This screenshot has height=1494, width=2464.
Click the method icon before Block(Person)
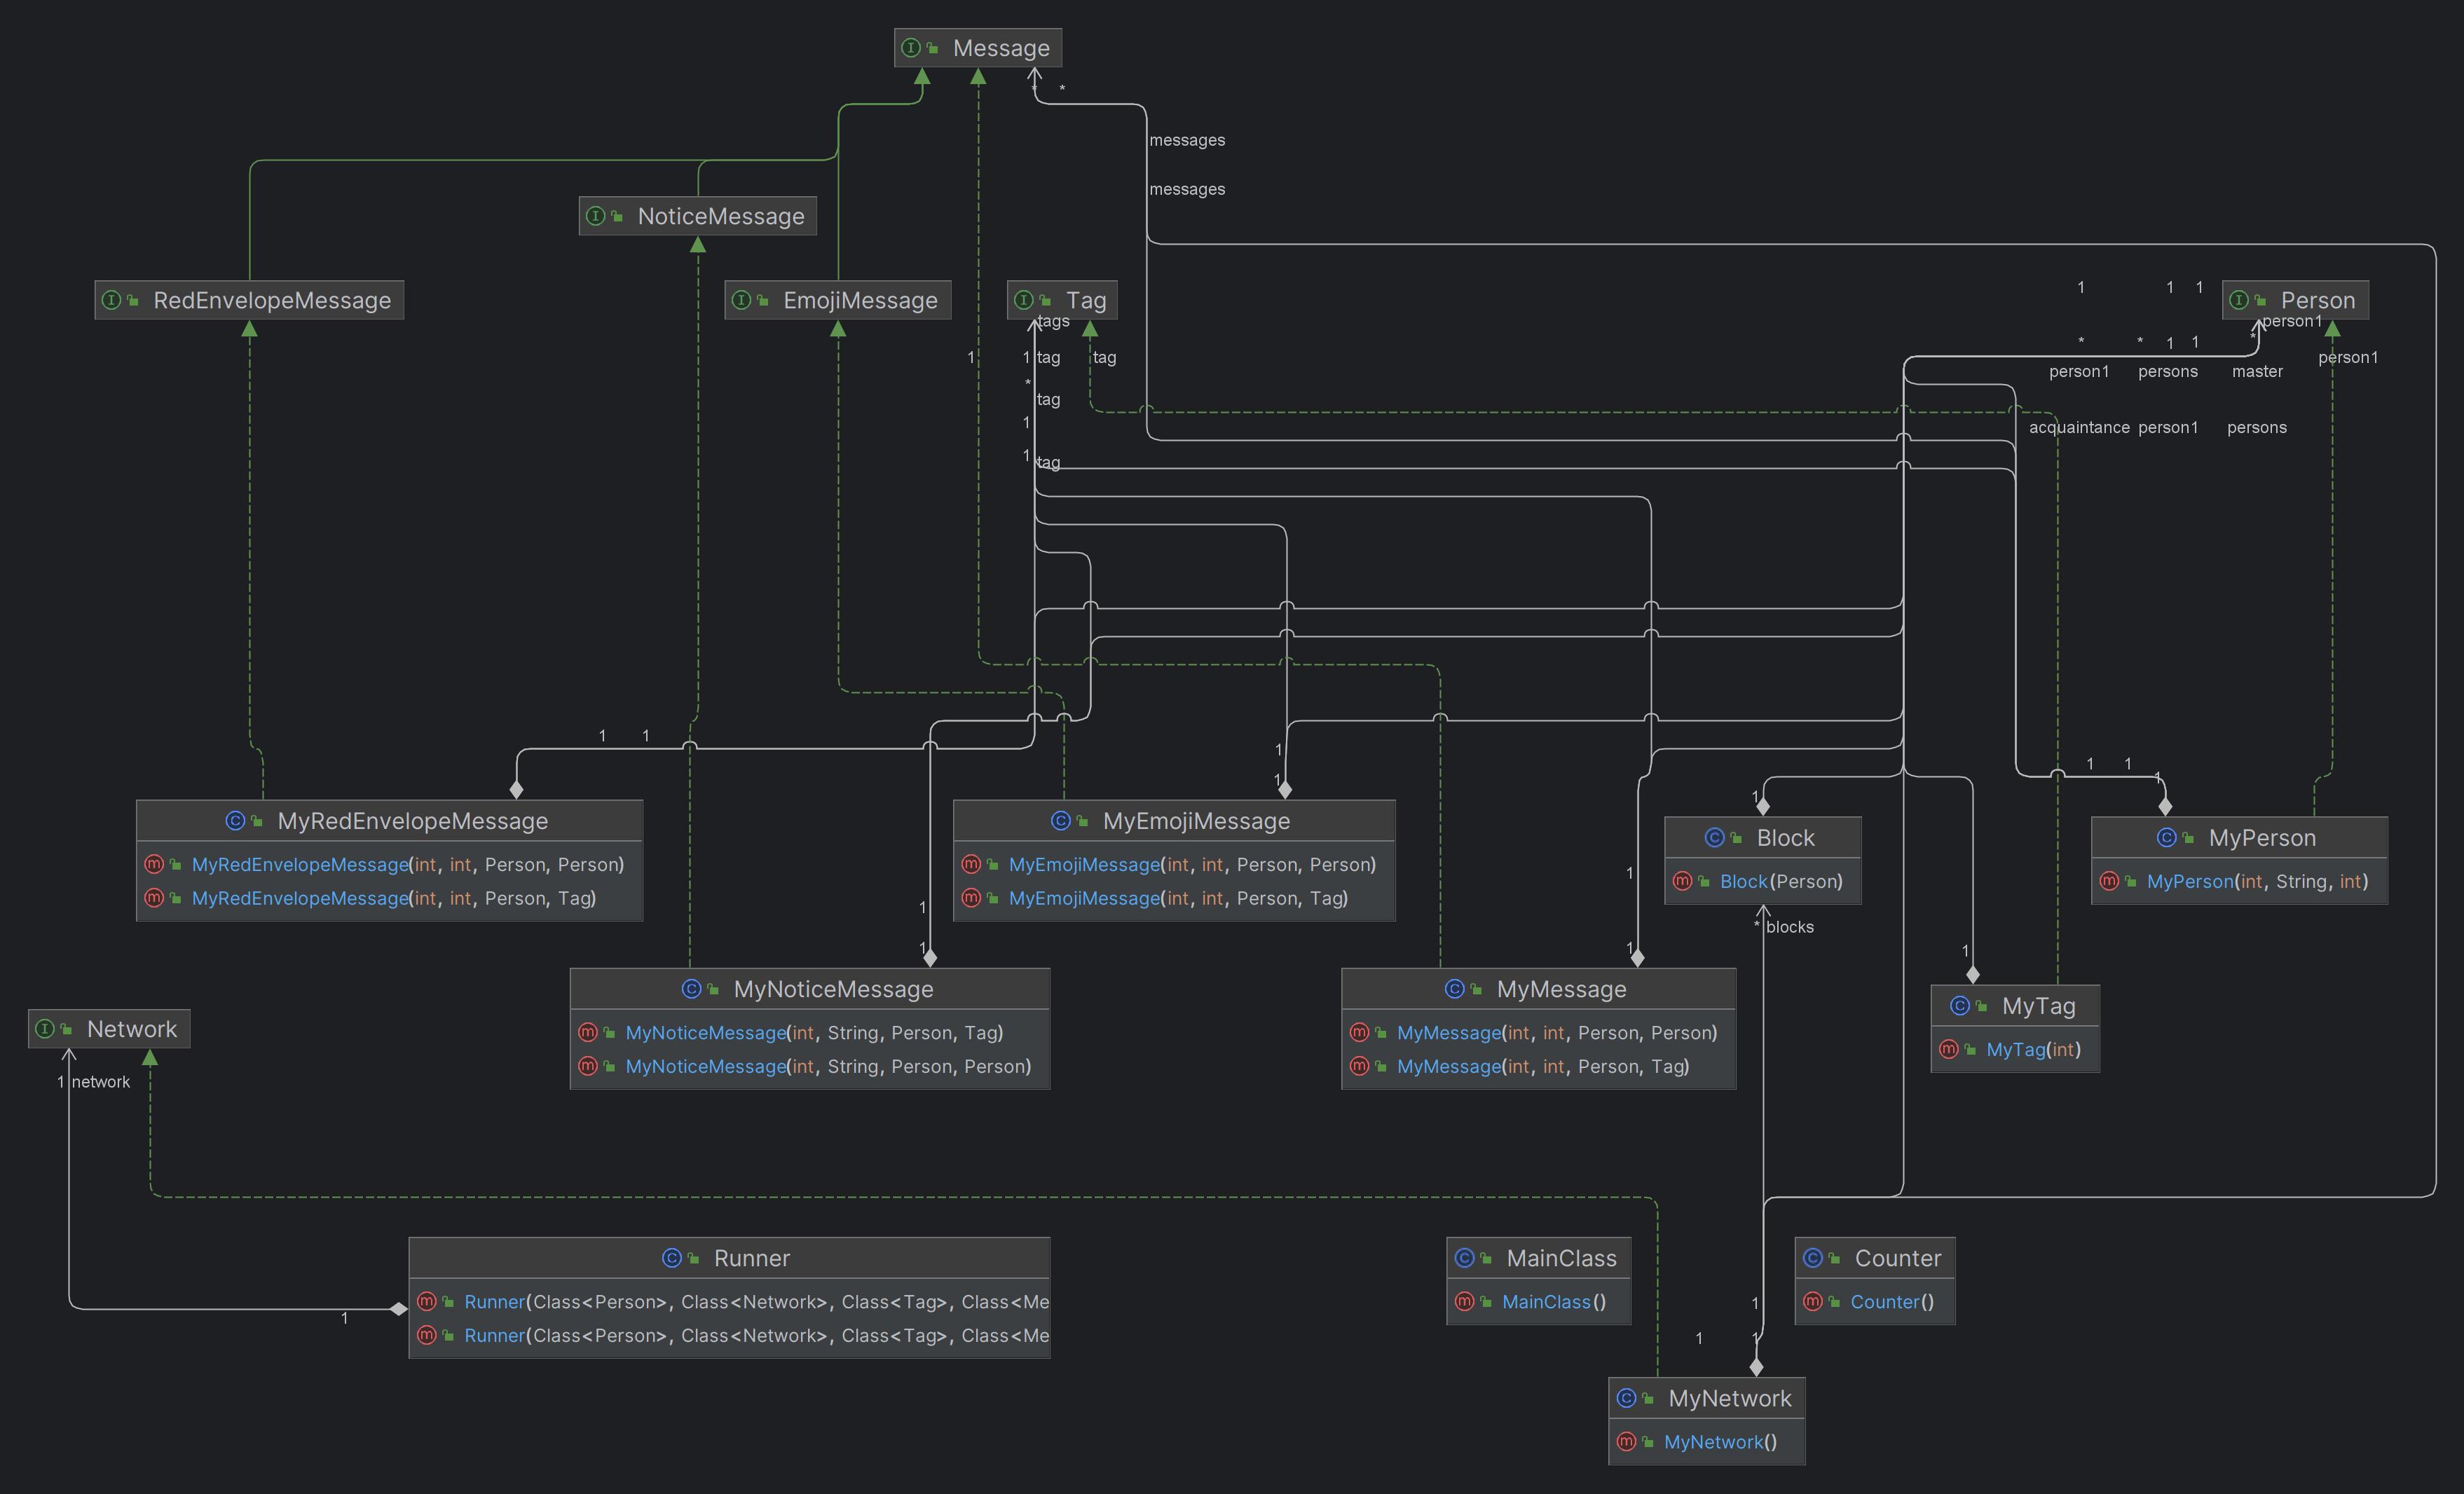click(1682, 881)
